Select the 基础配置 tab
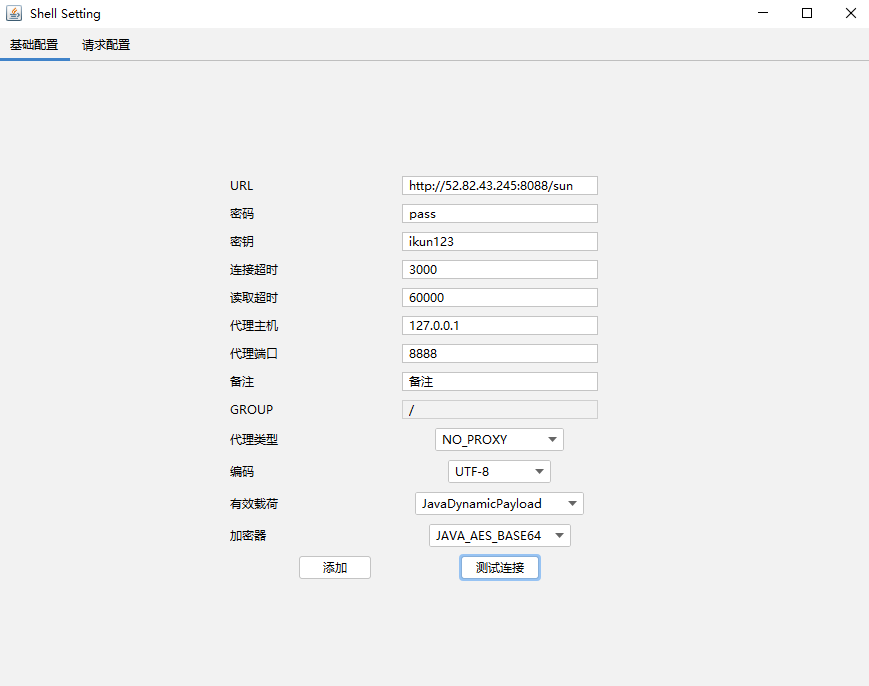Screen dimensions: 869x686 click(34, 45)
